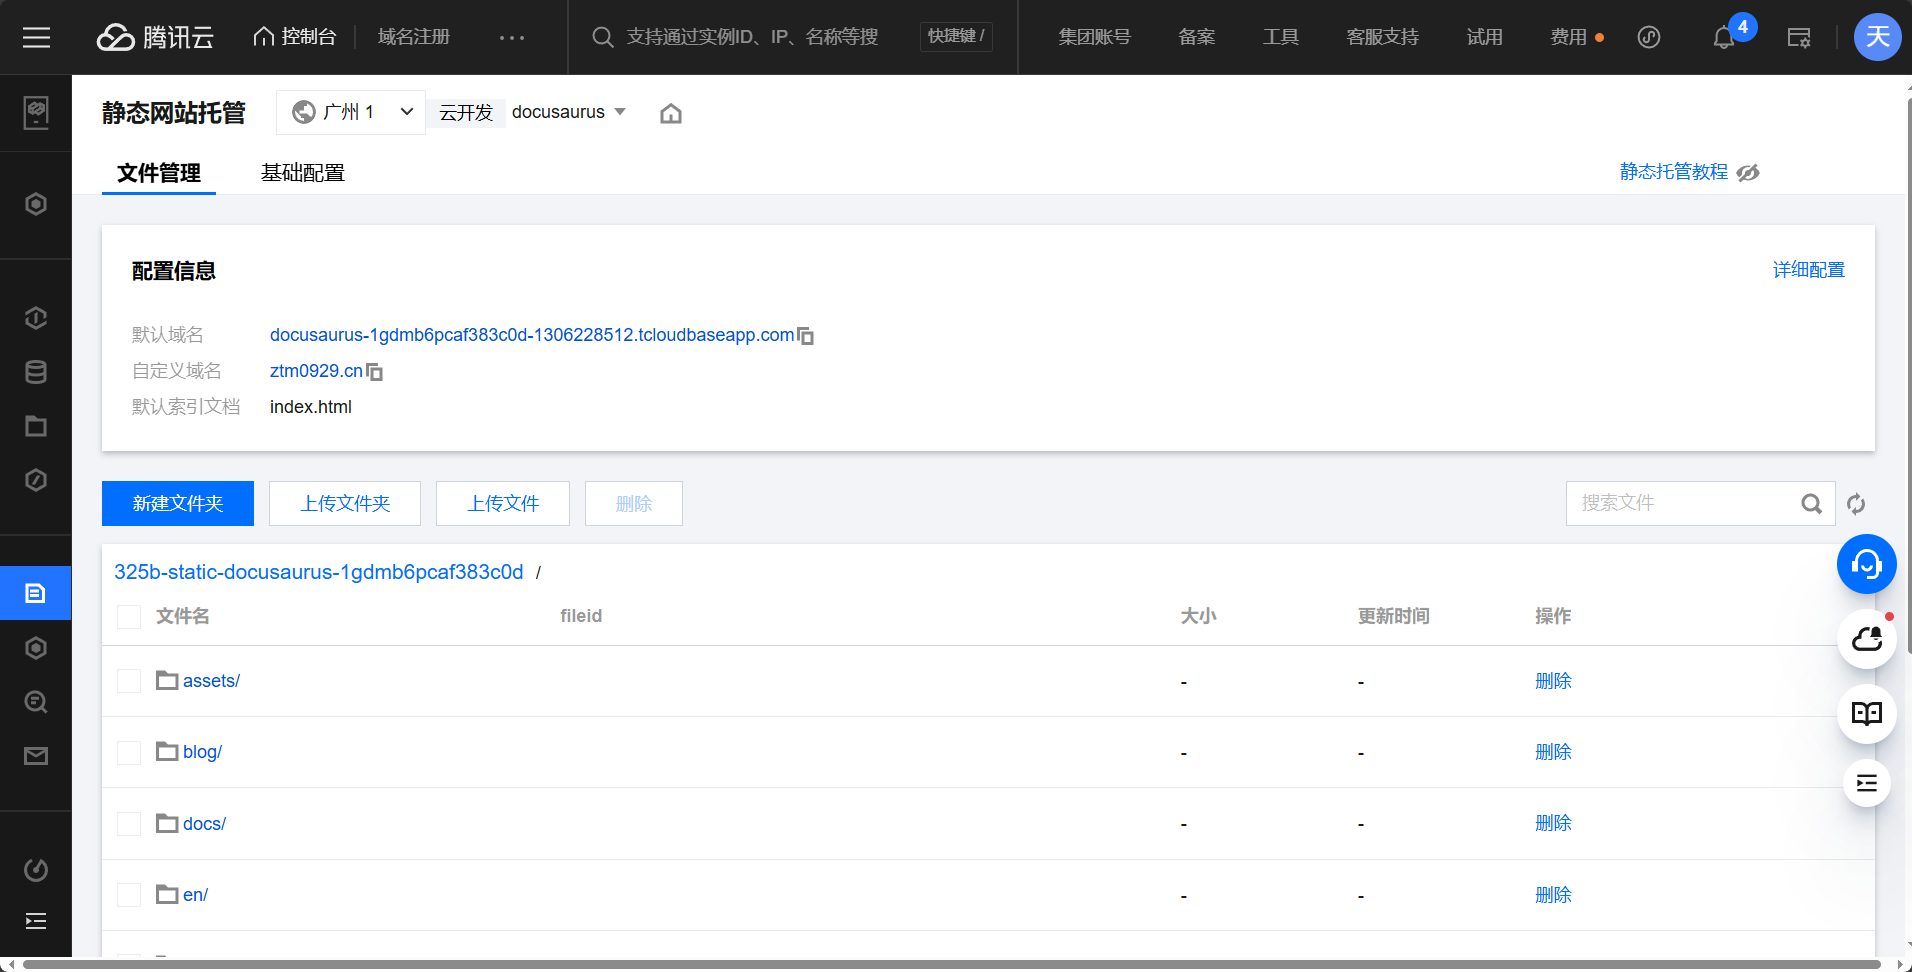The width and height of the screenshot is (1912, 972).
Task: Open 试用 menu
Action: [1485, 37]
